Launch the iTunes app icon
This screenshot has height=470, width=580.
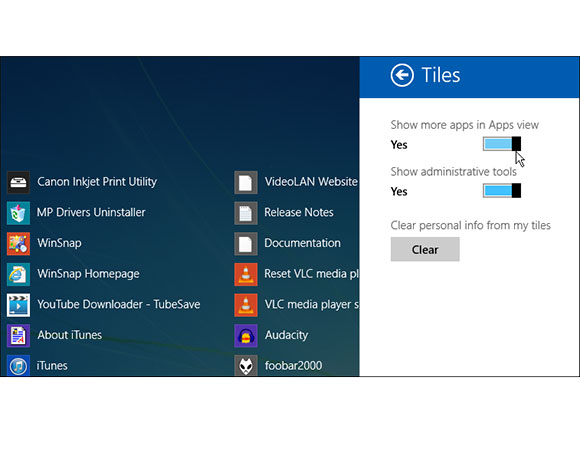coord(18,365)
